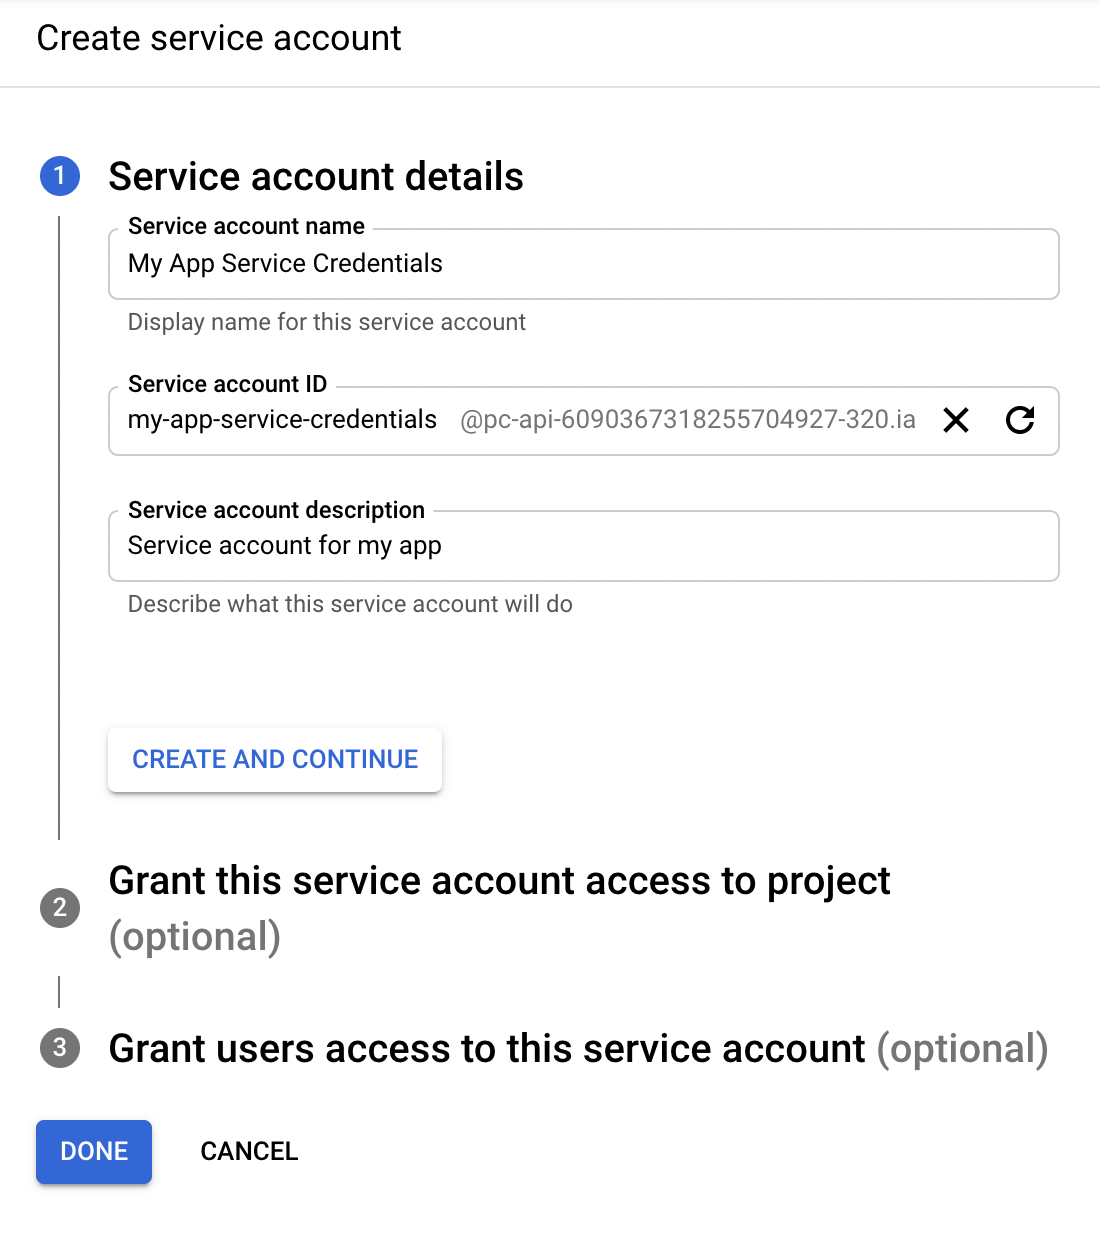The width and height of the screenshot is (1100, 1236).
Task: Click the Service account description label
Action: pos(276,510)
